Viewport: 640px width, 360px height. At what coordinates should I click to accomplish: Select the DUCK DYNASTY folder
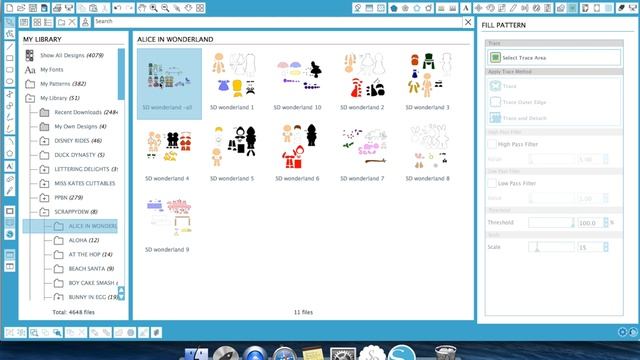tap(80, 155)
